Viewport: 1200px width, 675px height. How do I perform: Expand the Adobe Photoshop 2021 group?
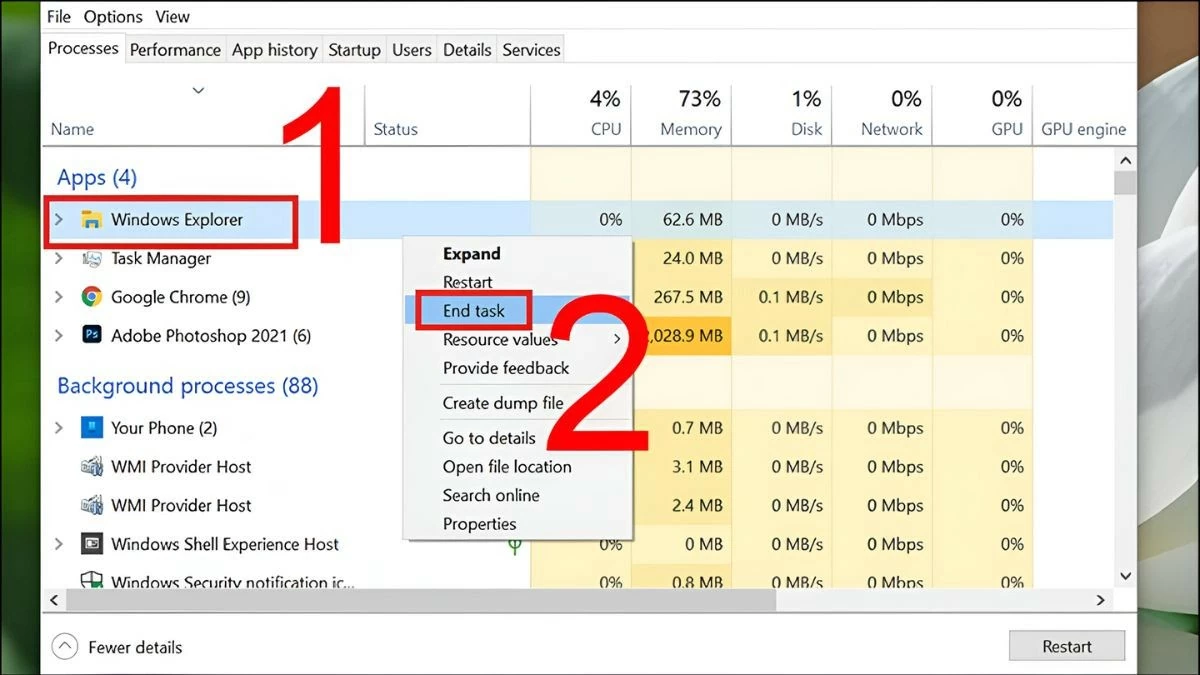pos(59,336)
